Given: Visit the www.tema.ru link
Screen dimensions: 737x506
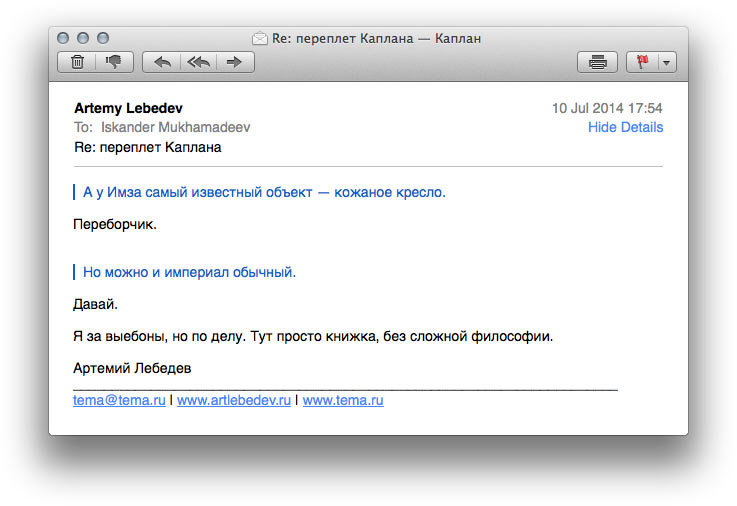Looking at the screenshot, I should click(343, 400).
